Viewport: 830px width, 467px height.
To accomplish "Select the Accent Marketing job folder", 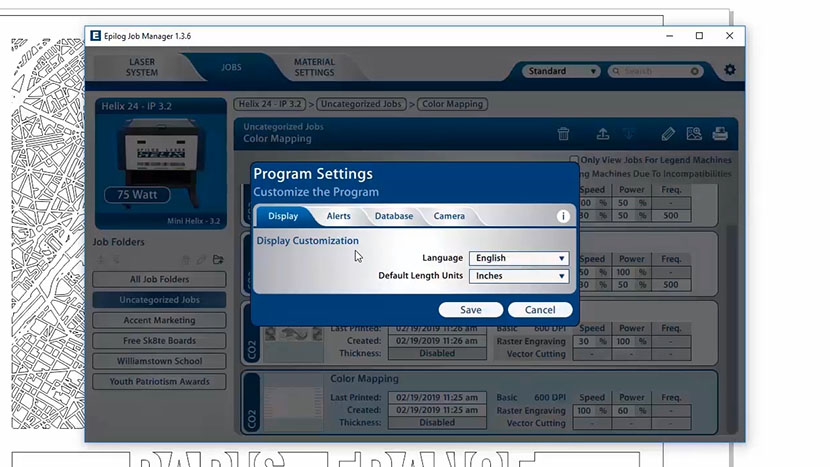I will point(159,320).
